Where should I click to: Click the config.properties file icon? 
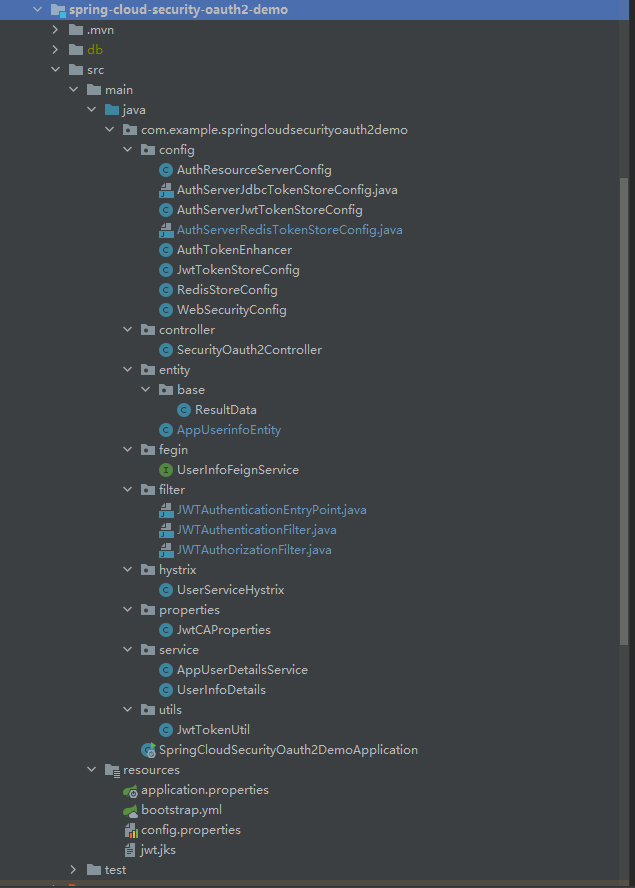click(131, 830)
